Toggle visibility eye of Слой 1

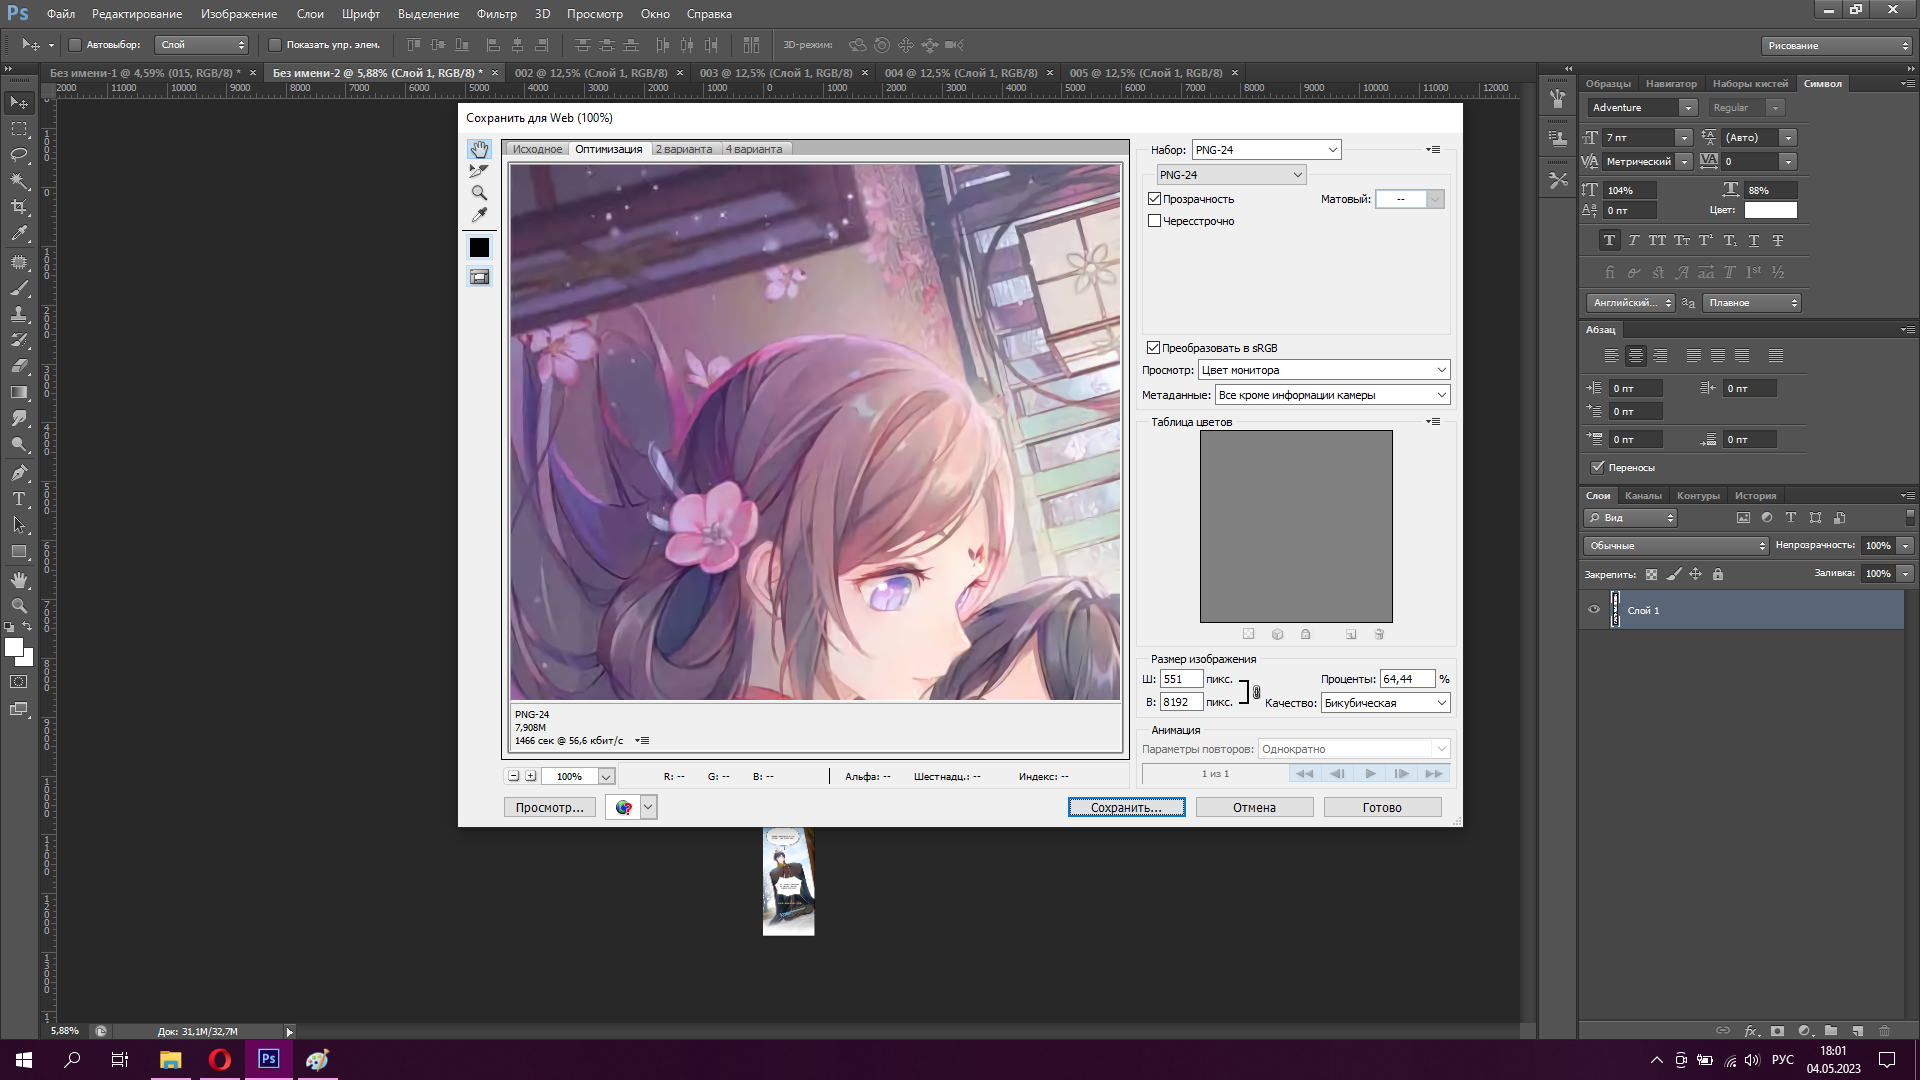click(x=1594, y=610)
